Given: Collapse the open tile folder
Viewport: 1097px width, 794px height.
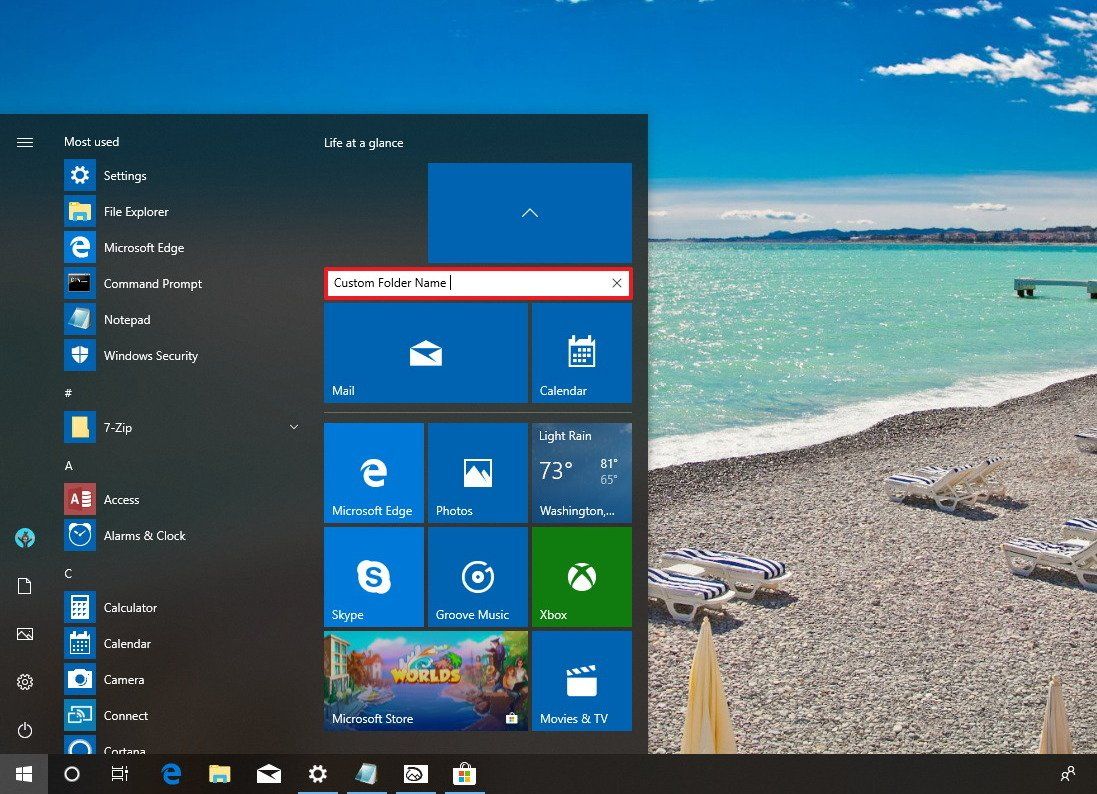Looking at the screenshot, I should click(x=529, y=212).
